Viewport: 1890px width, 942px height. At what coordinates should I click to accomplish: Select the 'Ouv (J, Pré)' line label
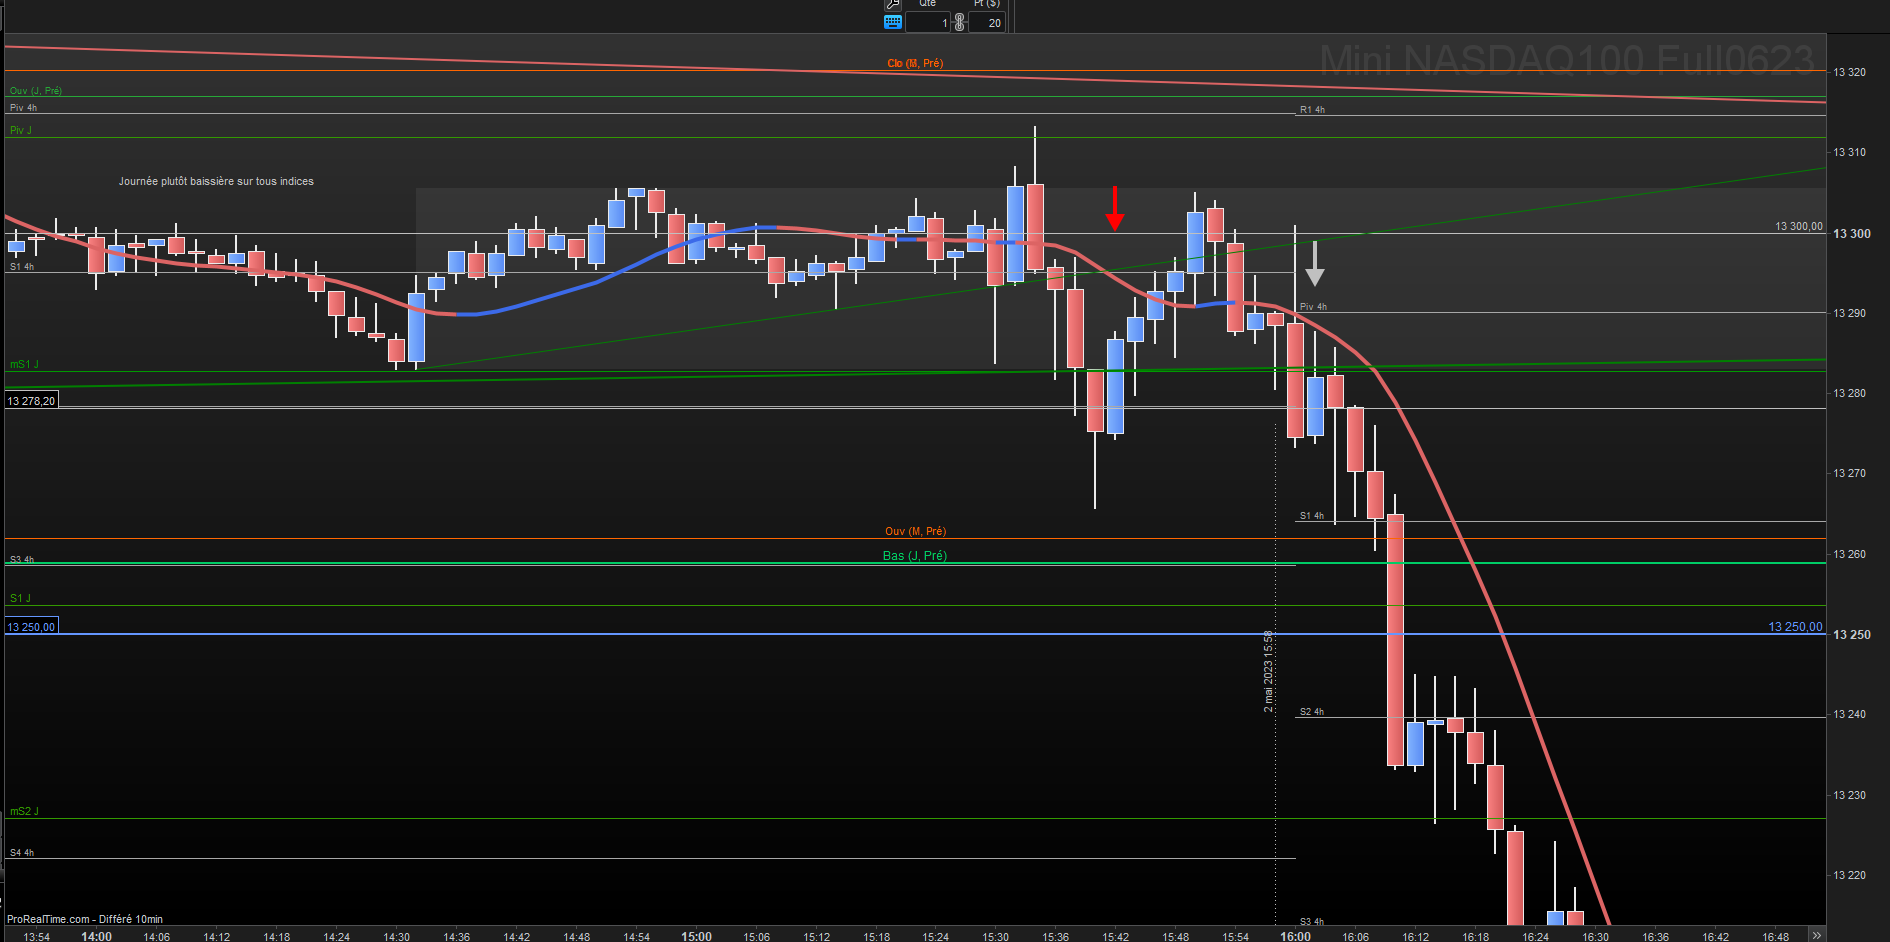(x=36, y=90)
